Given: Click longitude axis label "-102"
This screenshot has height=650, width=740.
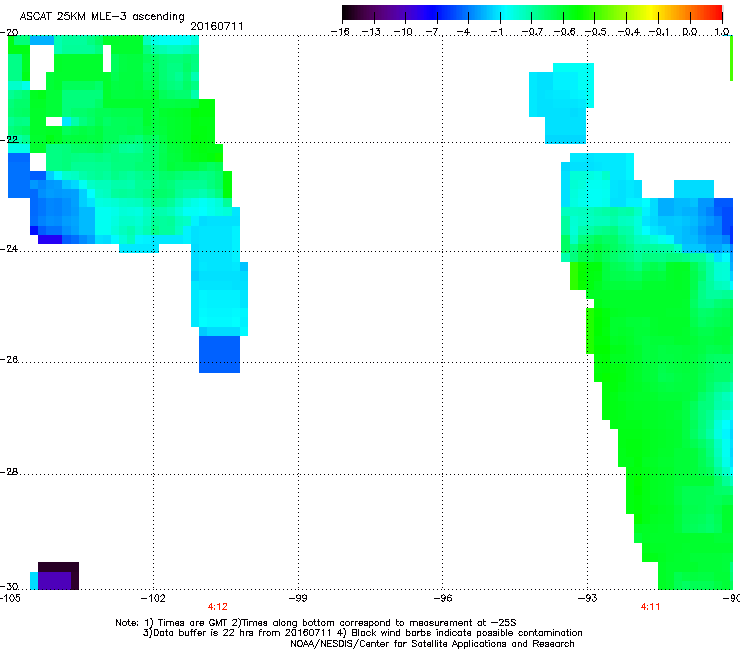Looking at the screenshot, I should [x=153, y=599].
